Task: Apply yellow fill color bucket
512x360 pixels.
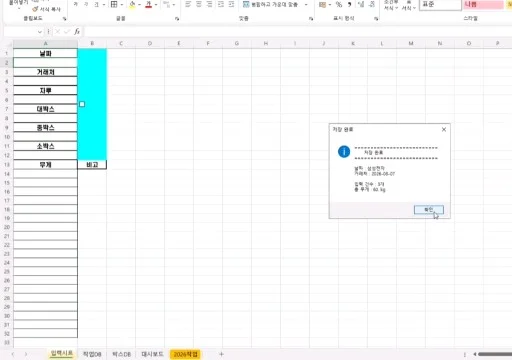Action: click(x=132, y=4)
